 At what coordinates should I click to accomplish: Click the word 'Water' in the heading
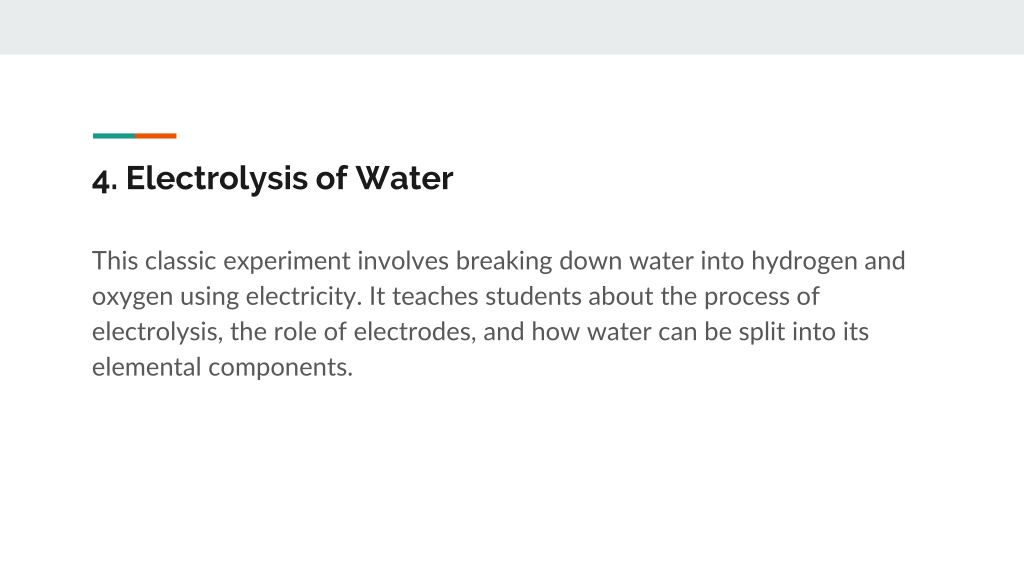[x=404, y=178]
